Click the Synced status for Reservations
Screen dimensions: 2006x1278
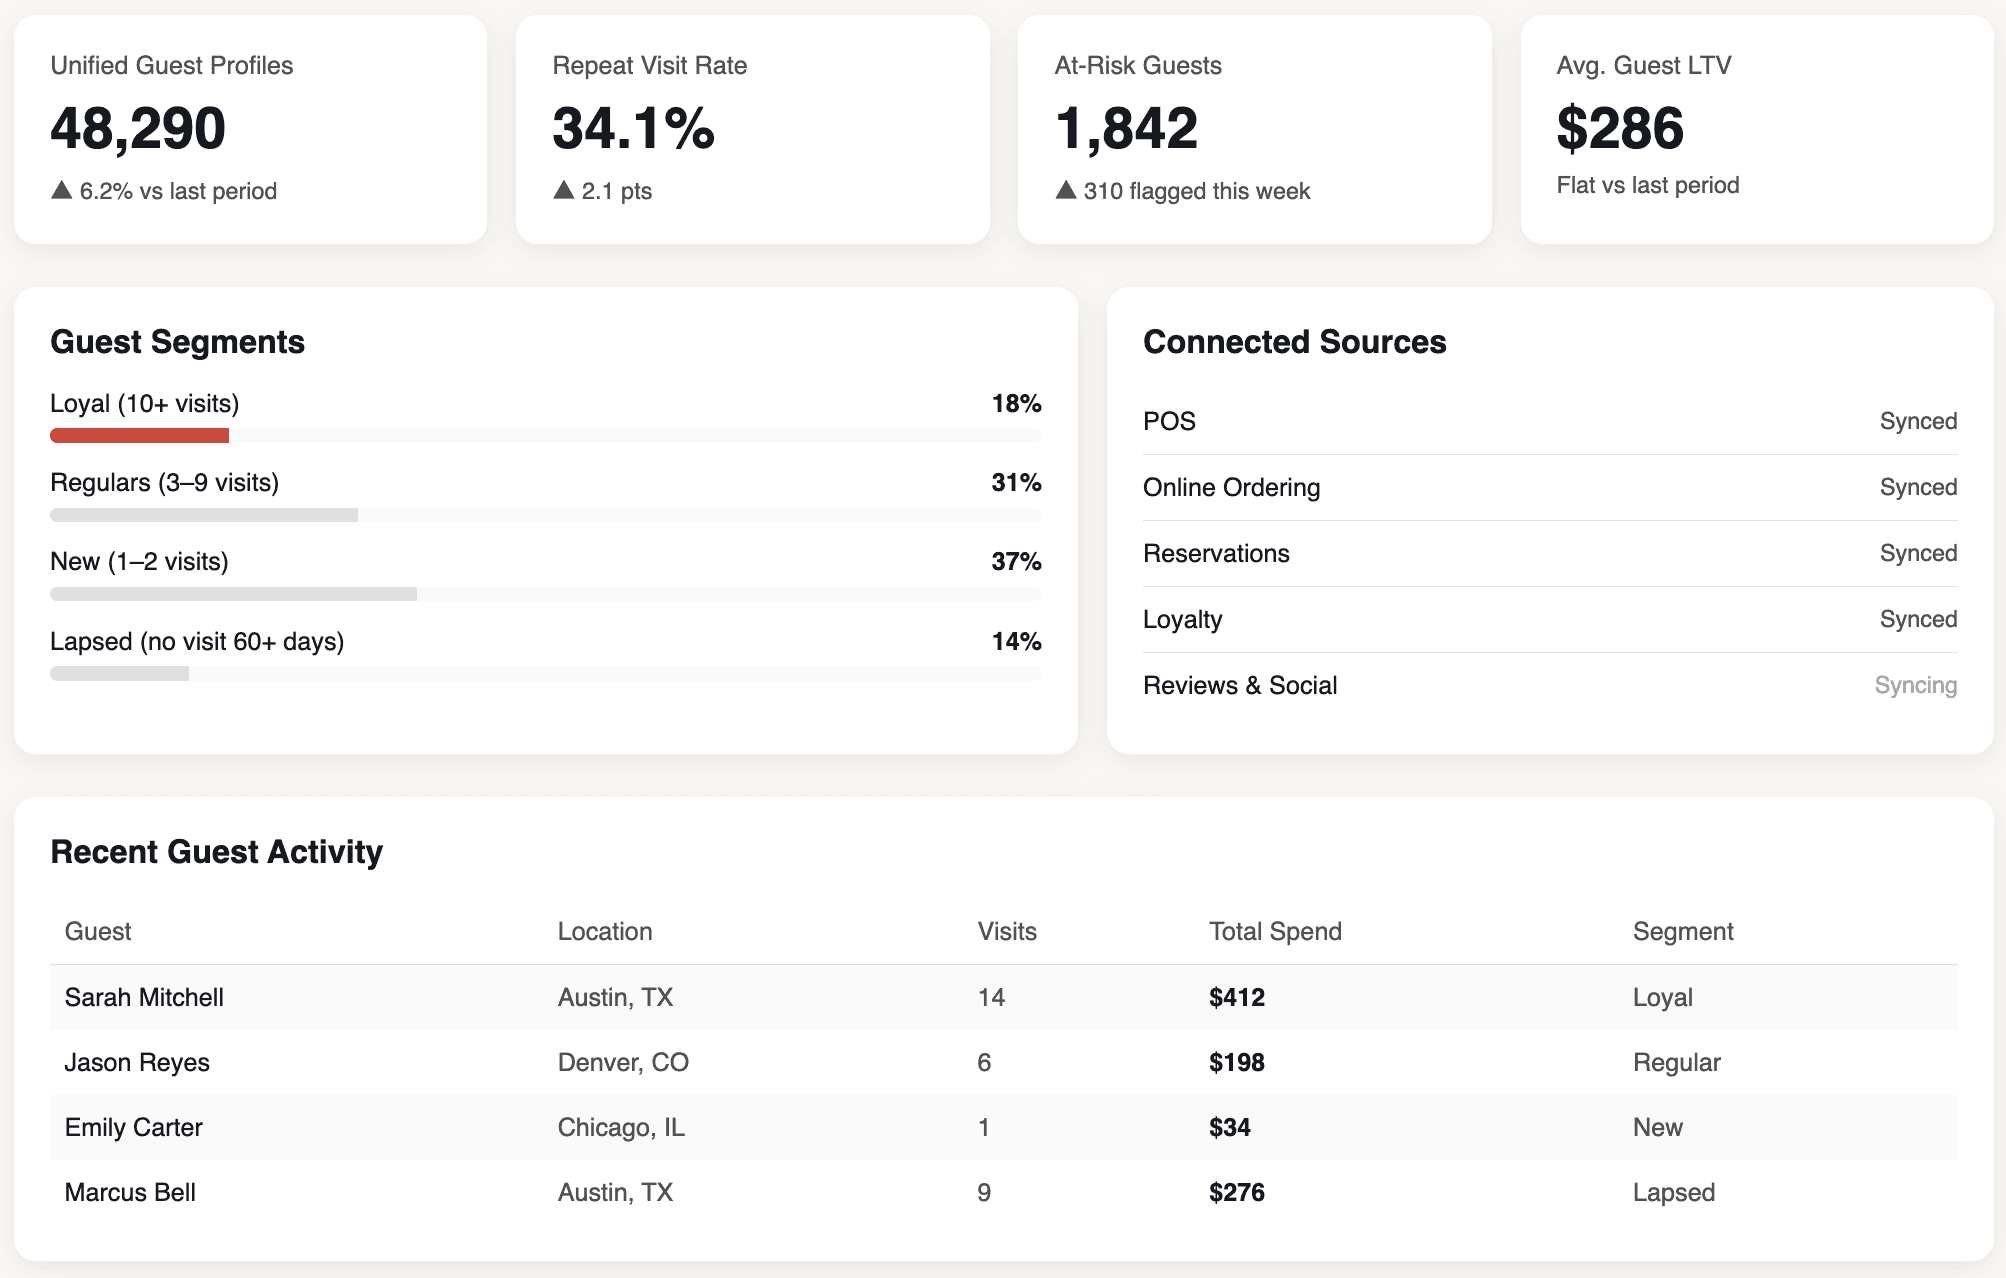pyautogui.click(x=1918, y=553)
